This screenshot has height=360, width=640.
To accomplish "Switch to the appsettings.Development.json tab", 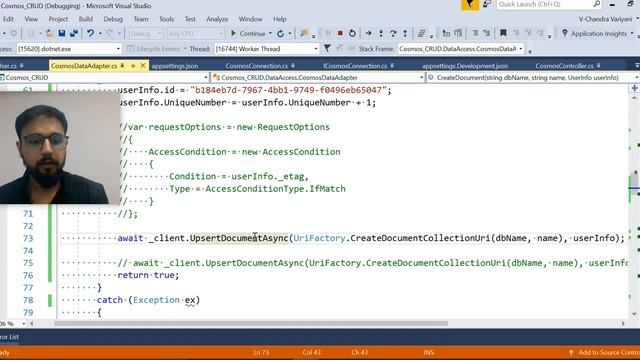I will tap(465, 66).
